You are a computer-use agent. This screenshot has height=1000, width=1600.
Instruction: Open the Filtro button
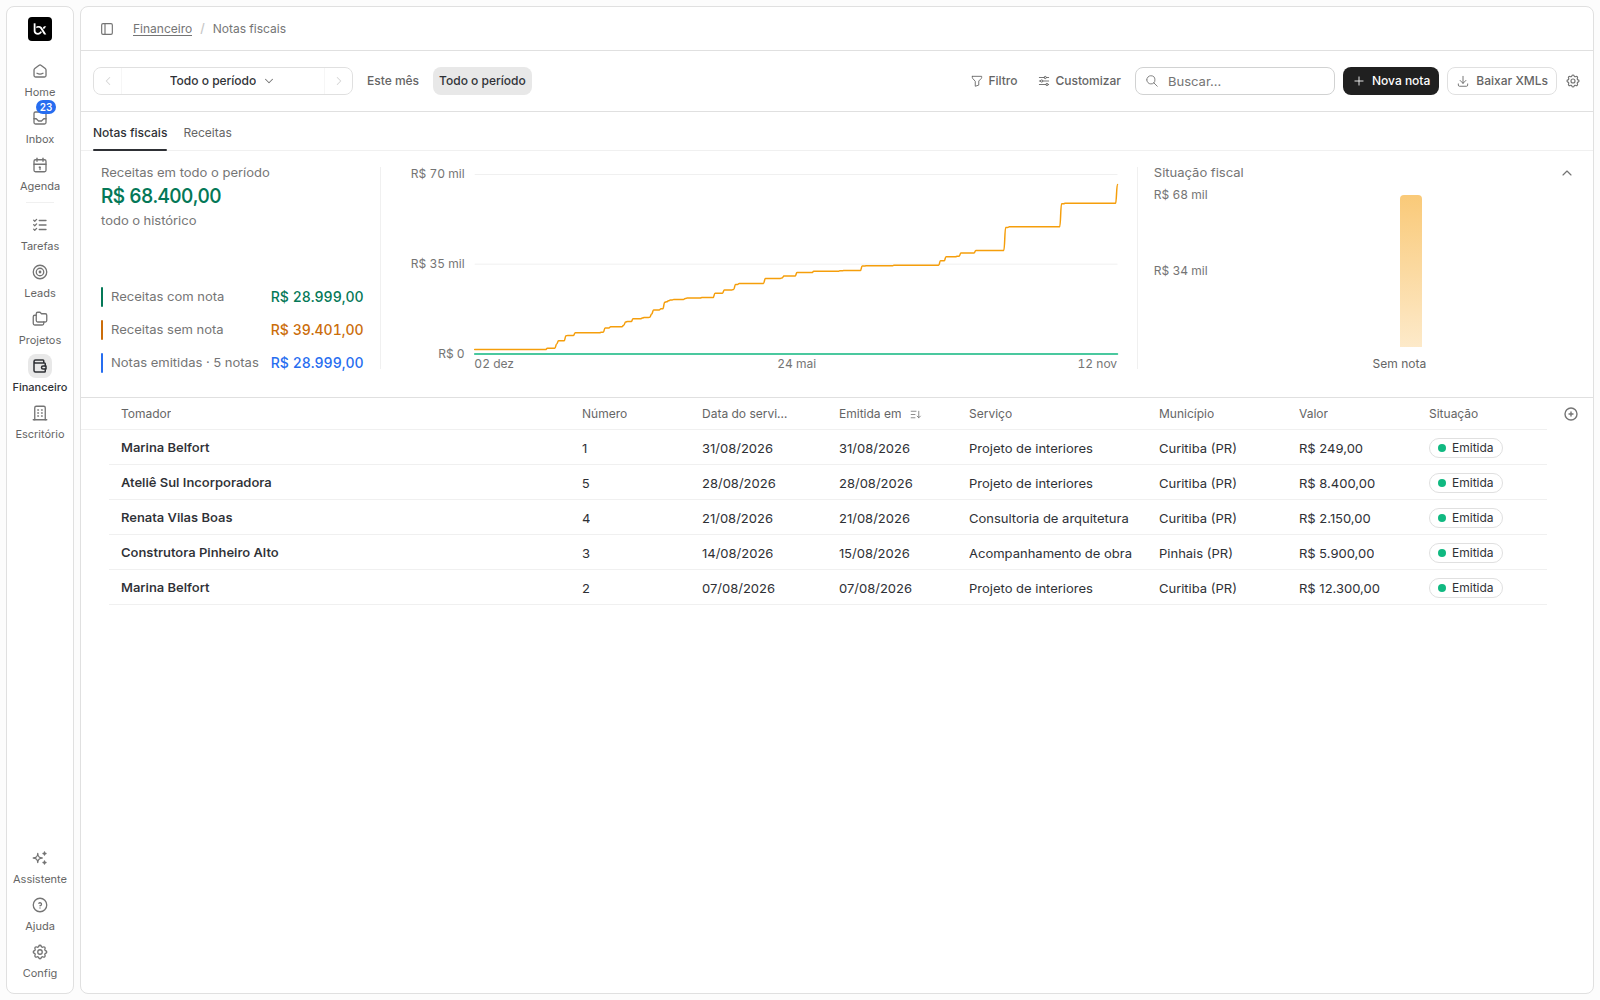click(x=994, y=81)
